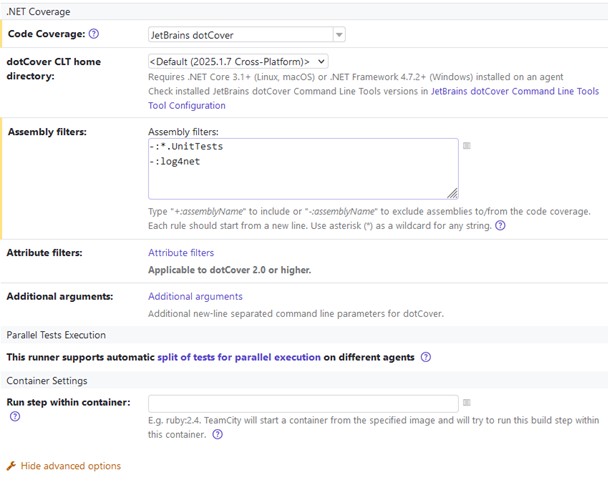Open help icon next to Code Coverage

pos(94,34)
